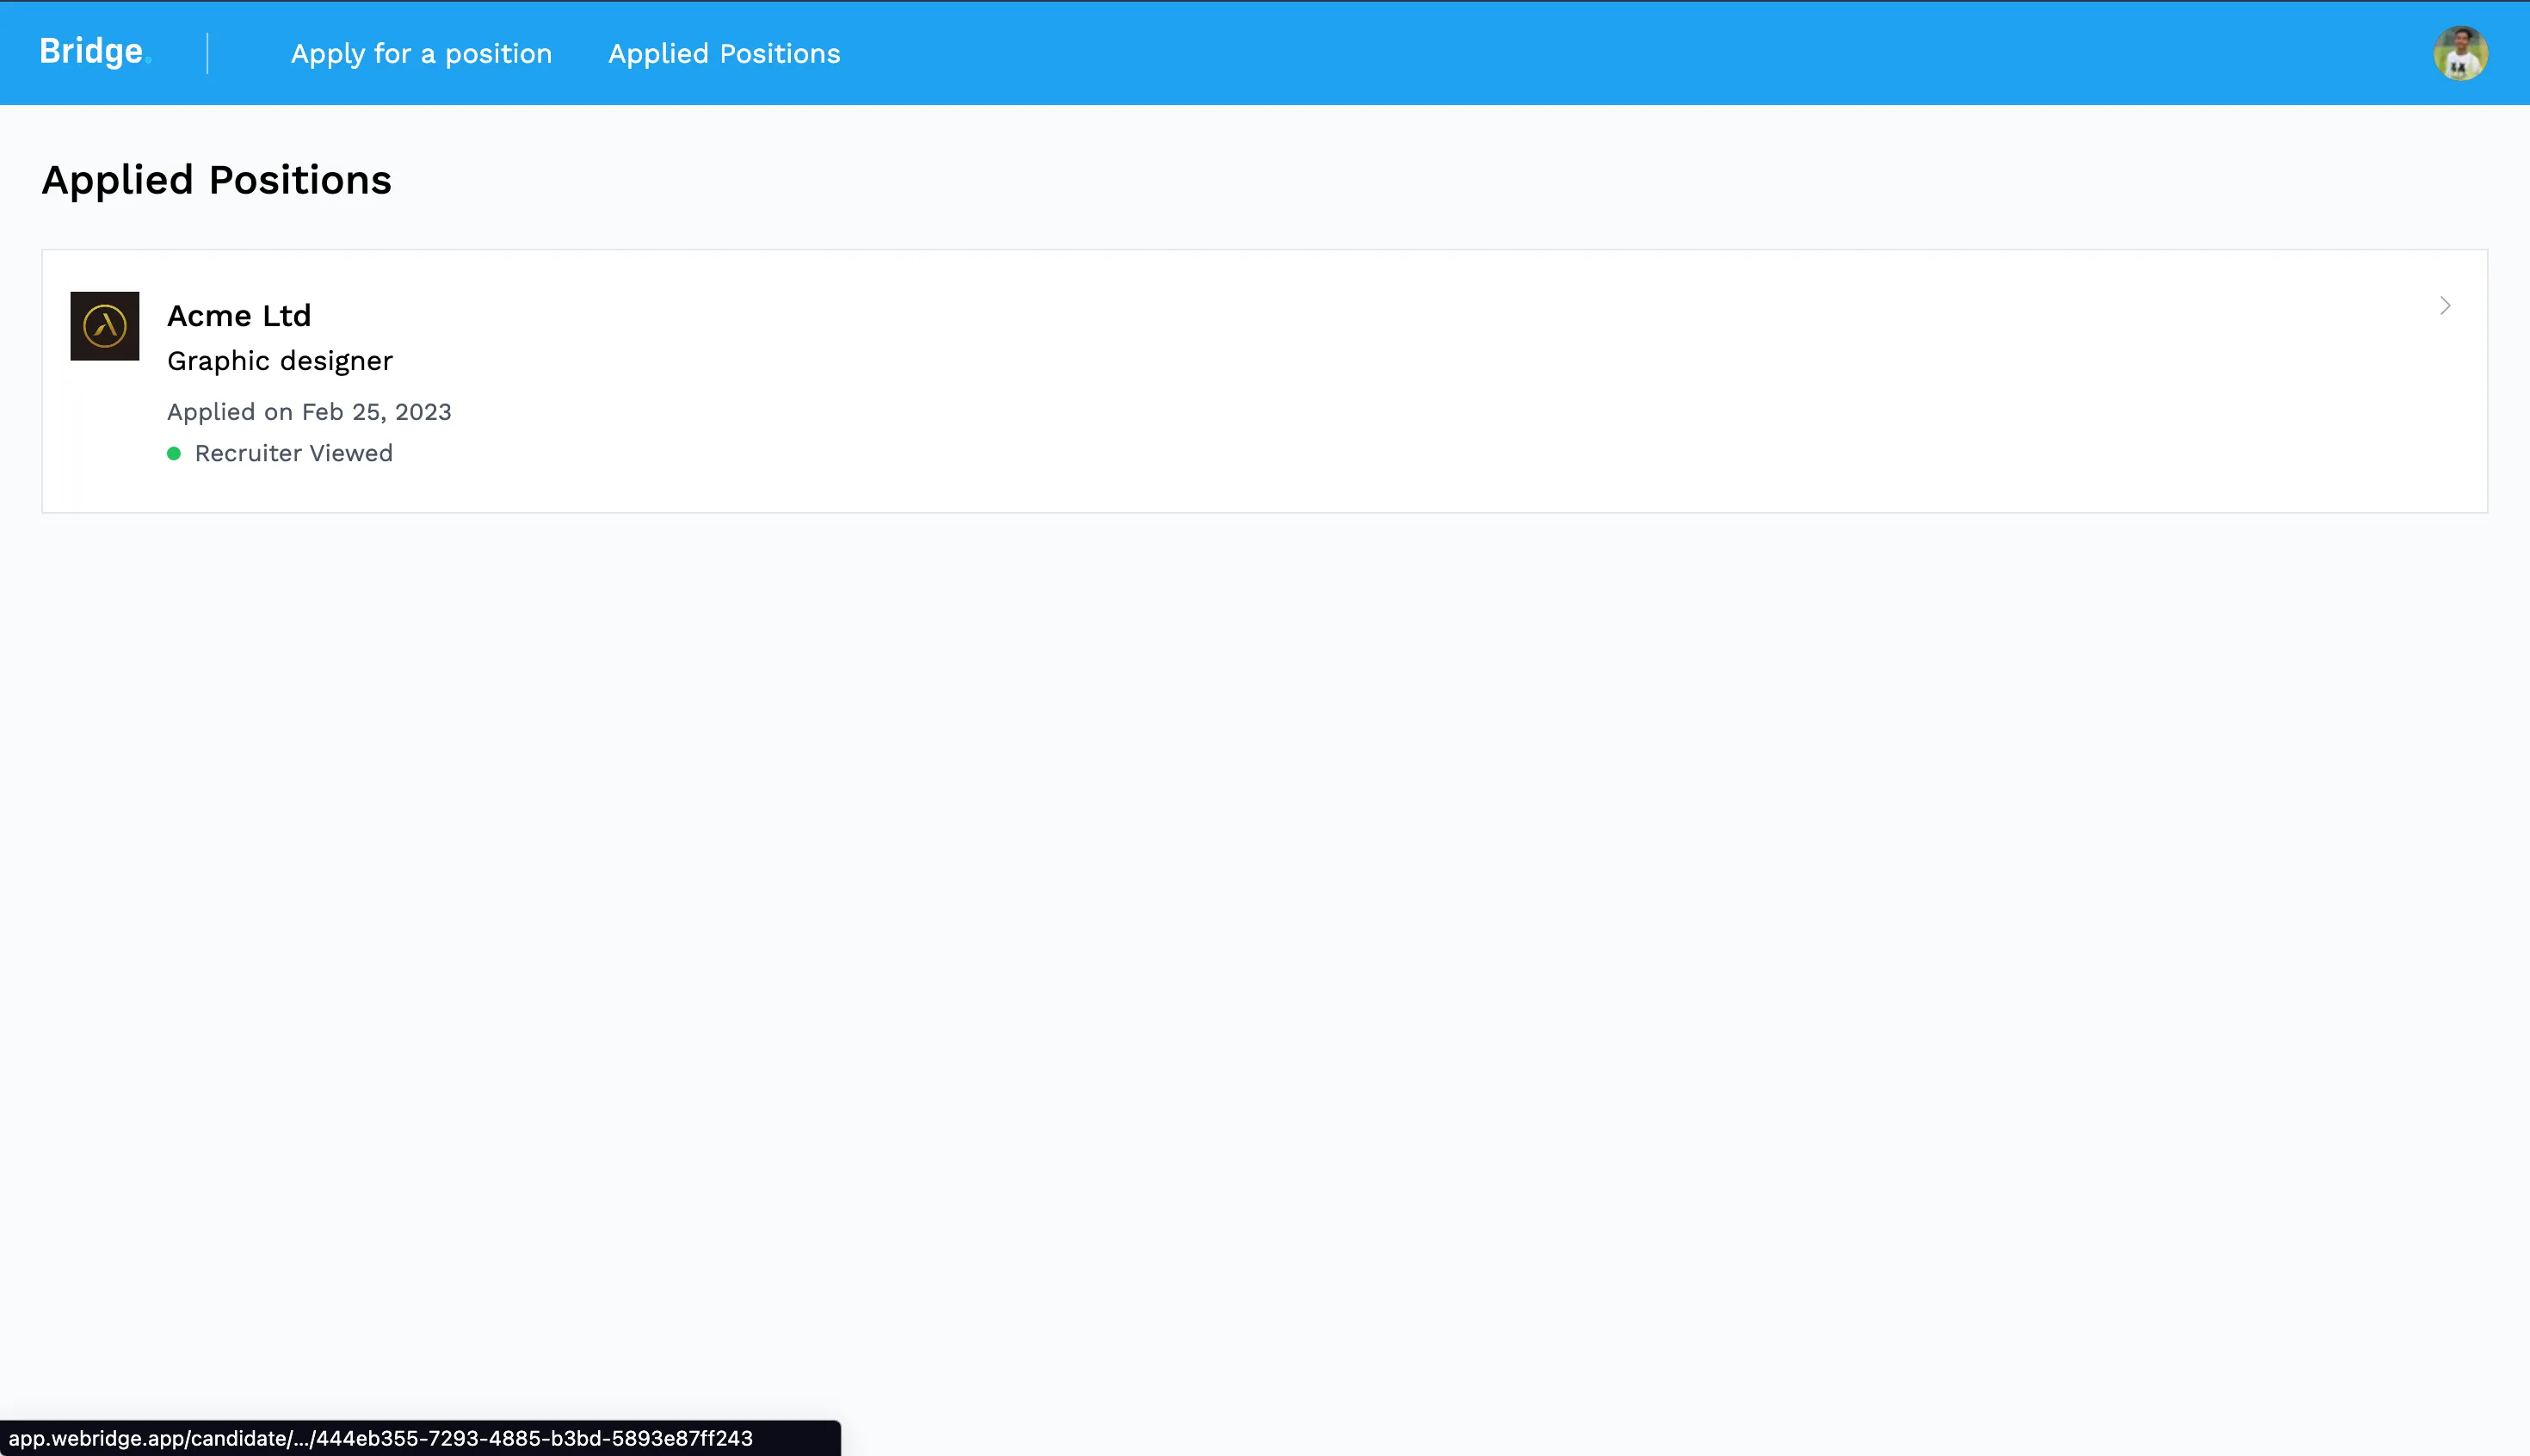Screen dimensions: 2530x1456
Task: Expand application using the right chevron arrow
Action: coord(2444,306)
